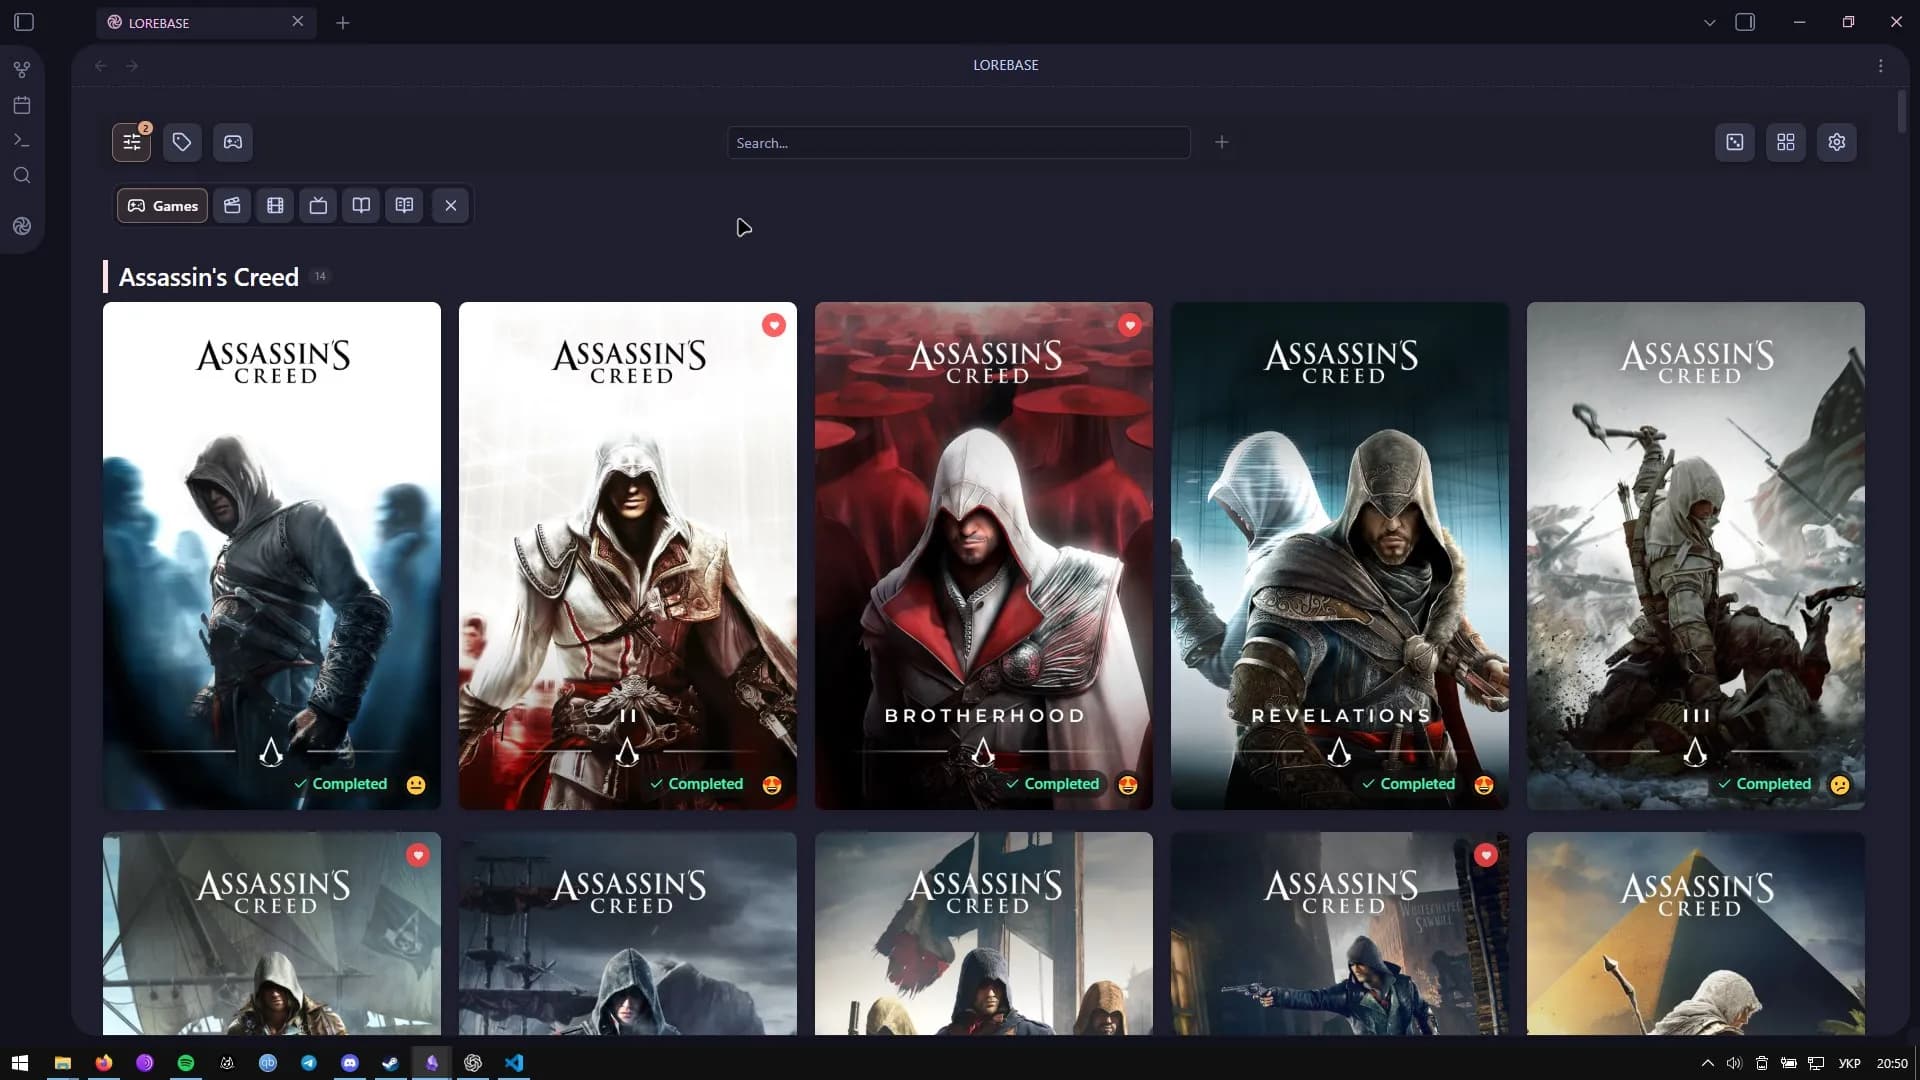Toggle favorite heart on Assassin's Creed II
Viewport: 1920px width, 1080px height.
(774, 325)
